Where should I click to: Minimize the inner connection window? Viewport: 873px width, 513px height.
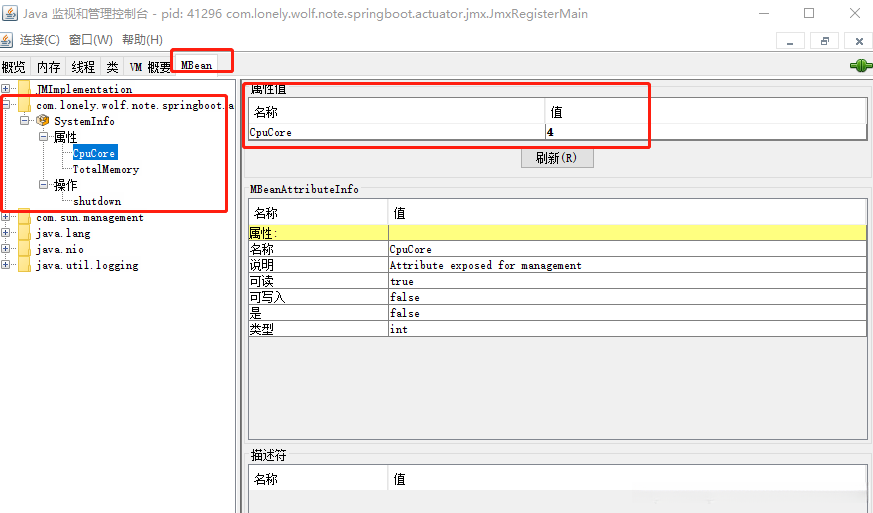click(x=790, y=41)
